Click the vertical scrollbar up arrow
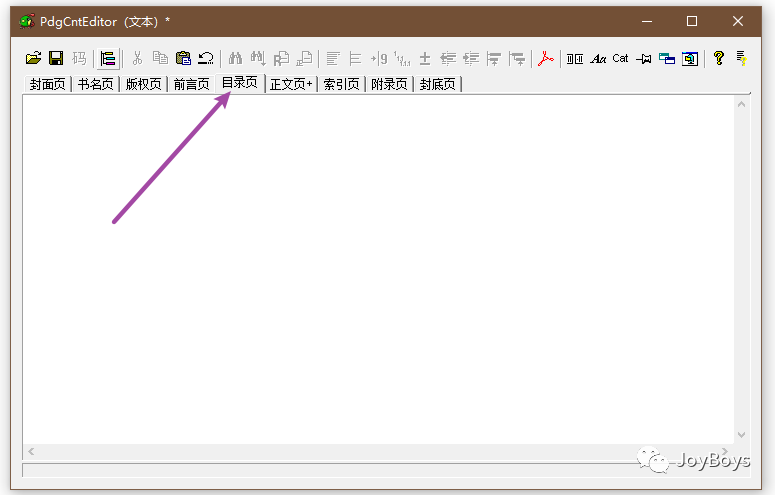The image size is (775, 495). (x=741, y=104)
